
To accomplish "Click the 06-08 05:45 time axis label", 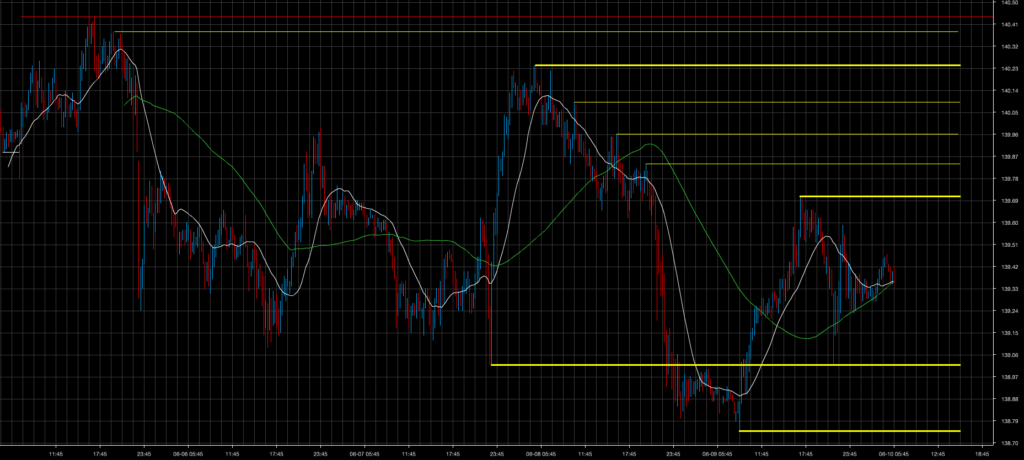I will tap(540, 453).
